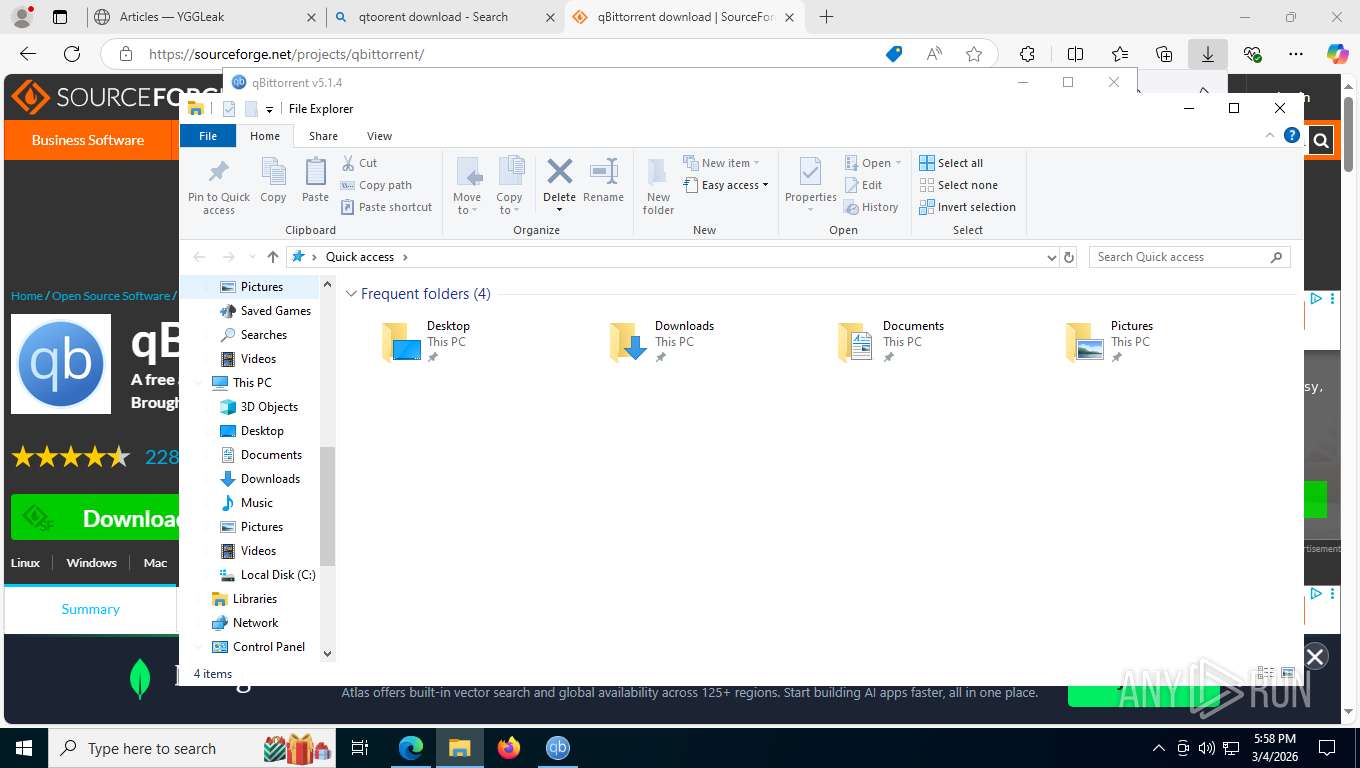This screenshot has width=1360, height=768.
Task: Click Cut in Clipboard group
Action: point(359,163)
